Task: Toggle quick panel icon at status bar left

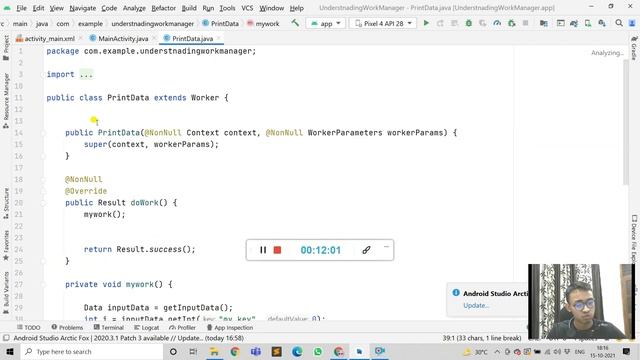Action: tap(6, 338)
